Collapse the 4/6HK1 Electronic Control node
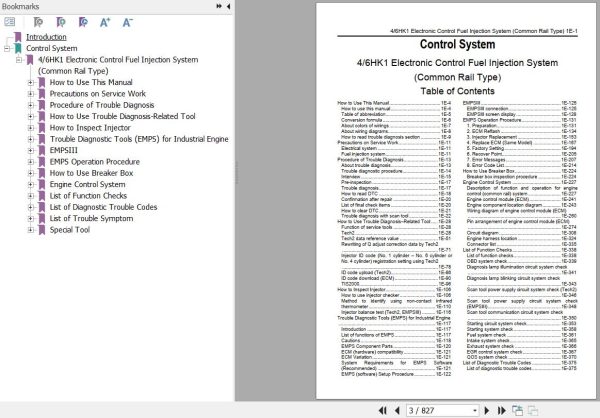 coord(19,60)
